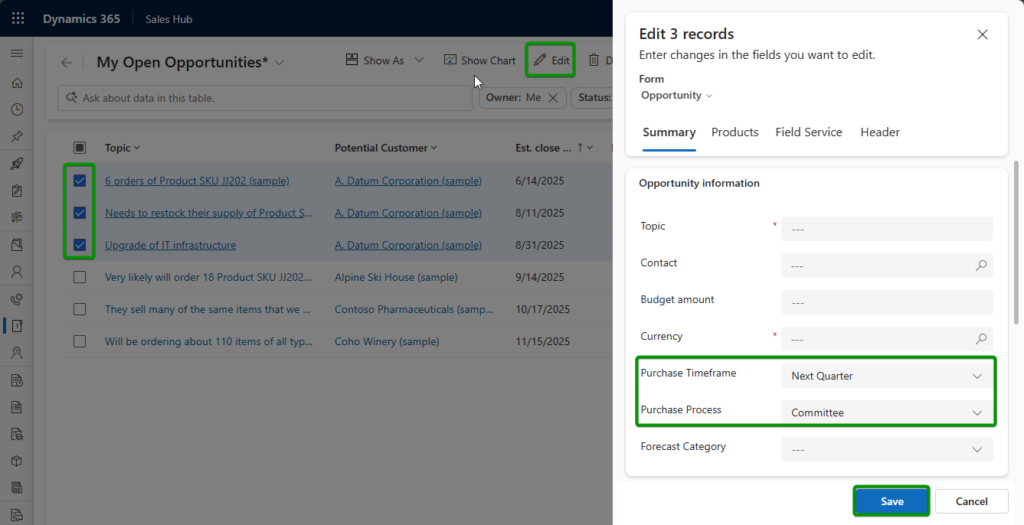Click the edit panel vertical scrollbar
This screenshot has width=1024, height=525.
coord(1016,243)
